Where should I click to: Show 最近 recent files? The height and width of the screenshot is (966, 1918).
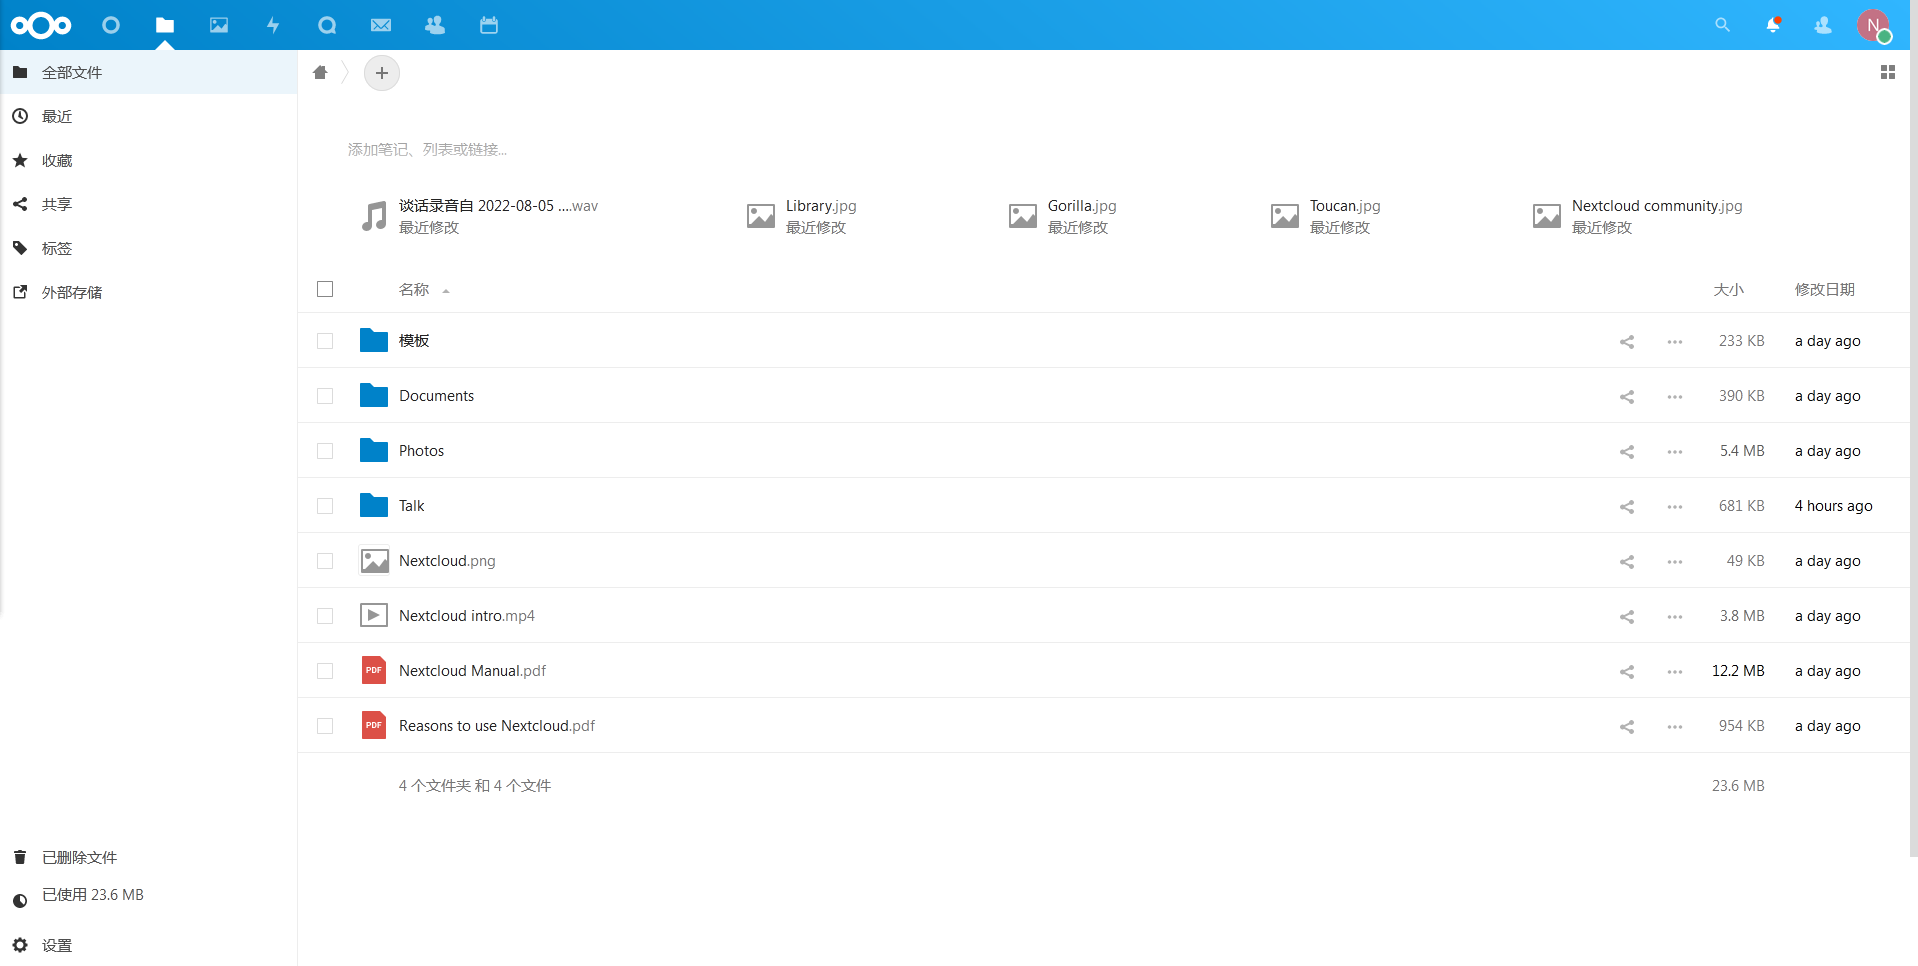click(149, 116)
